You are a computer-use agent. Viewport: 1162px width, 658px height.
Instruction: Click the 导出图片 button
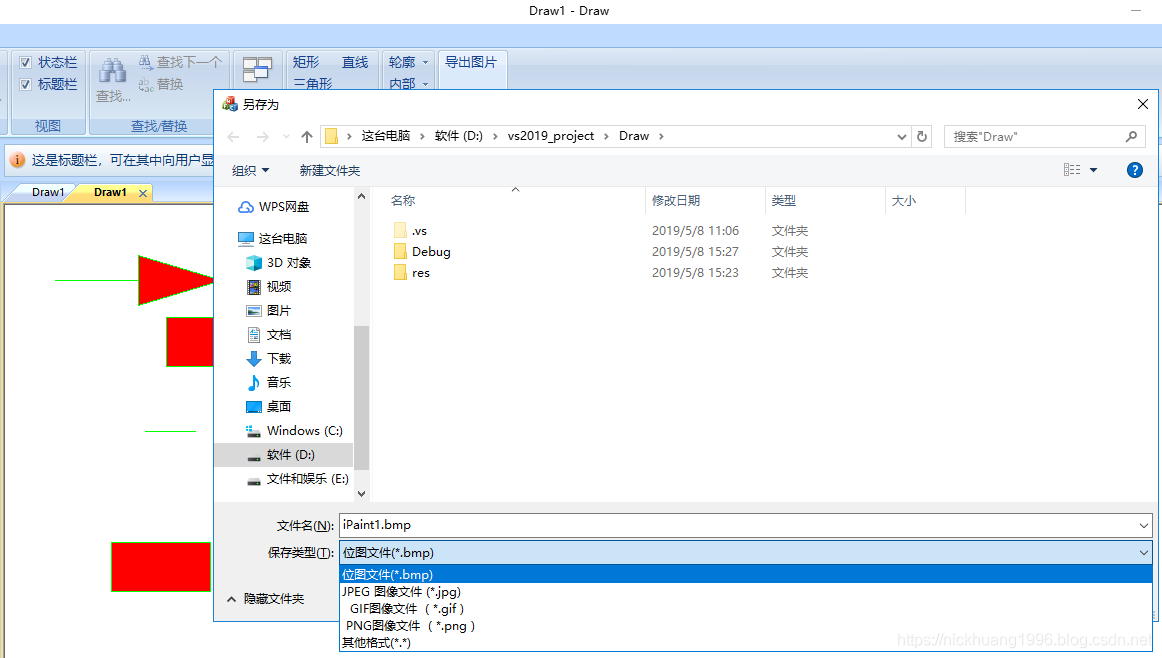pos(471,62)
